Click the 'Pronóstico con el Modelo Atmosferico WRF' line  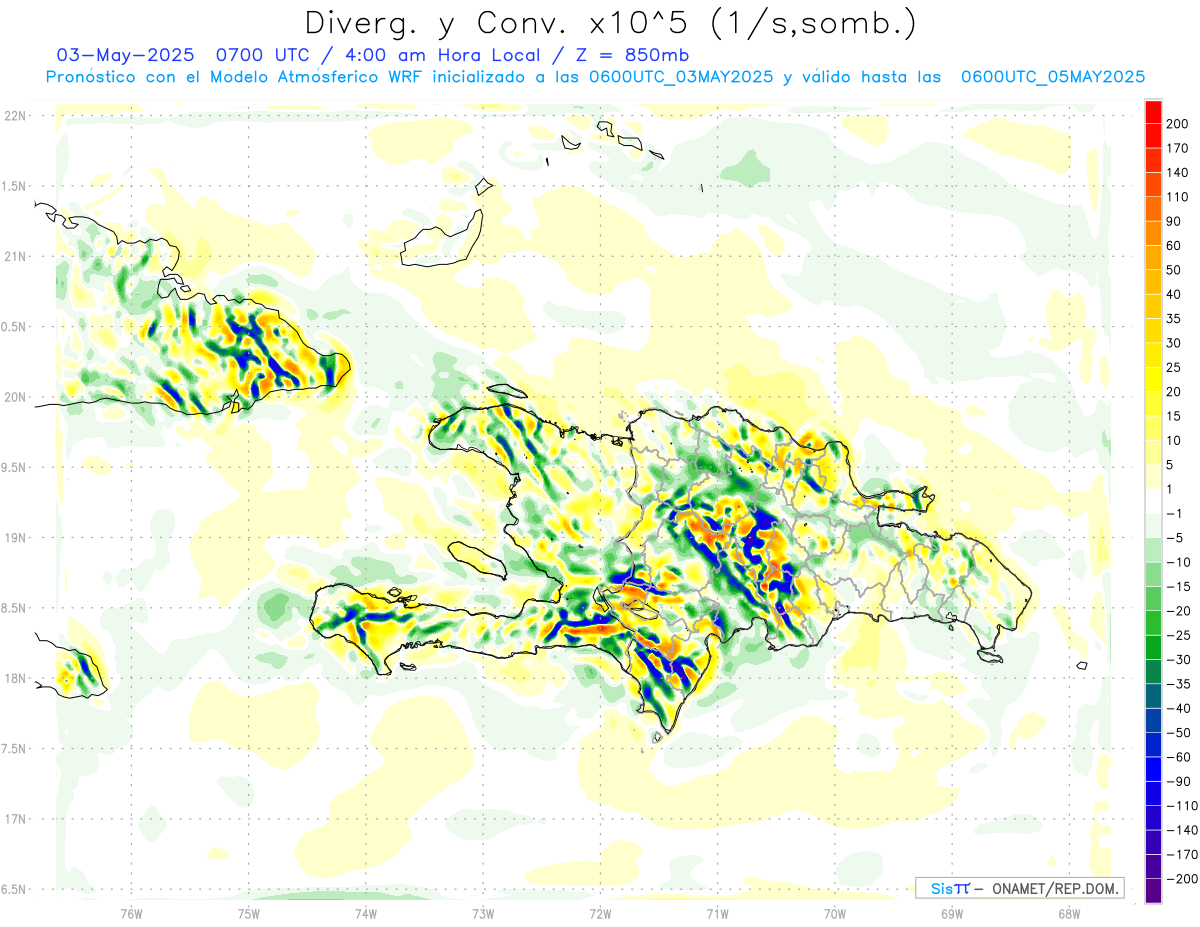pos(235,77)
